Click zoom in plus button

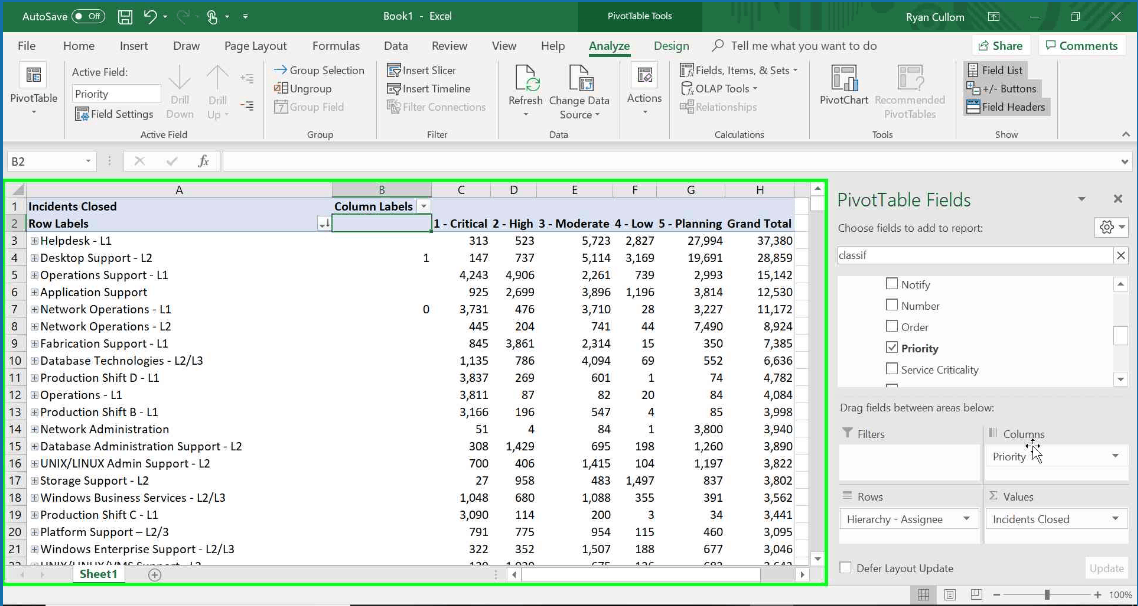tap(1097, 595)
